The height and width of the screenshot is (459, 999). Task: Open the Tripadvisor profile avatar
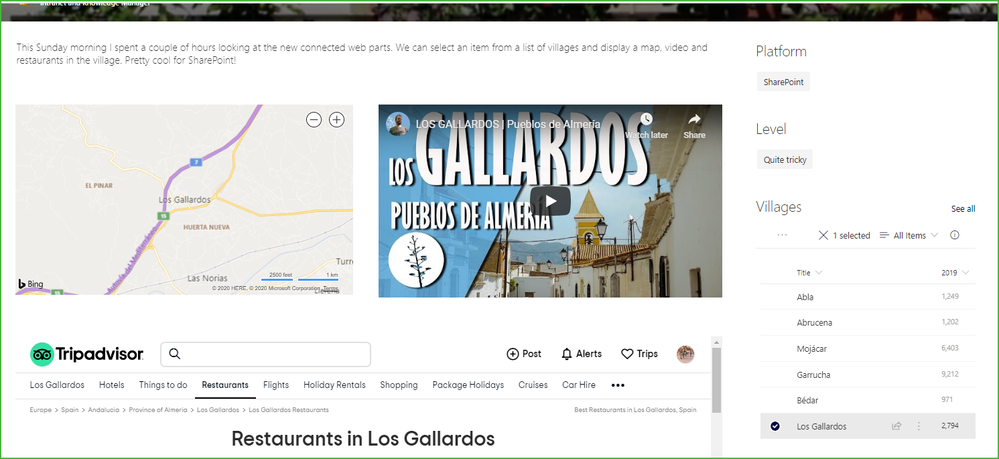(686, 354)
